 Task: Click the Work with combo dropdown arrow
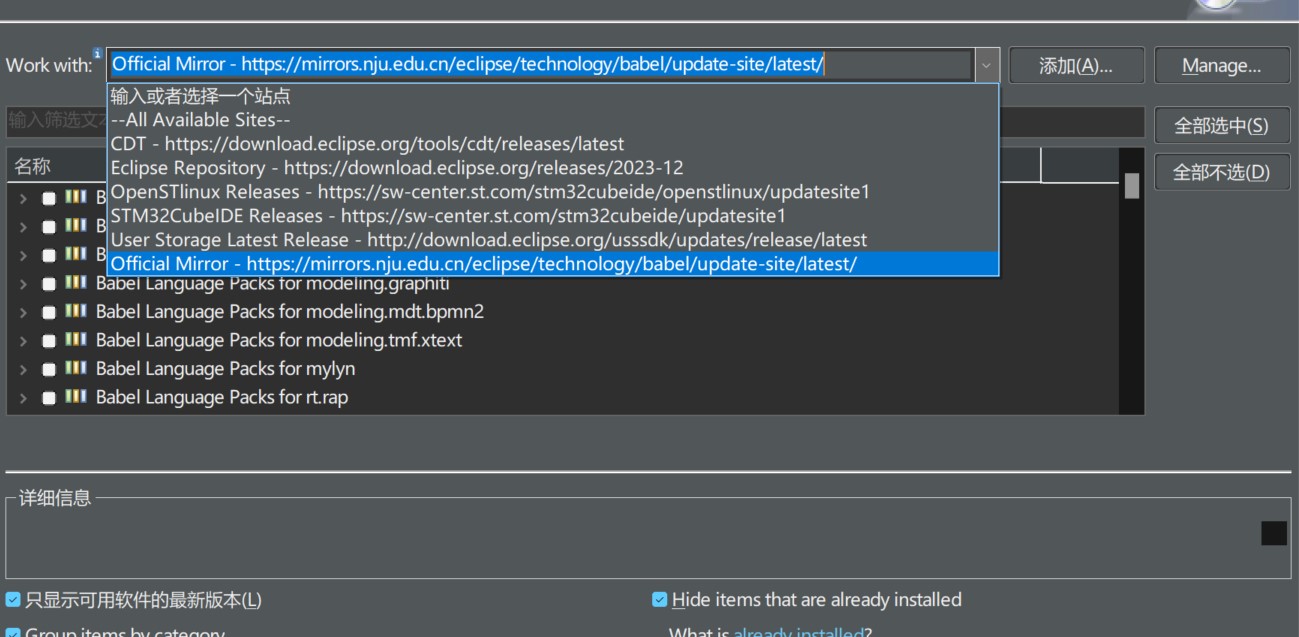pos(986,65)
